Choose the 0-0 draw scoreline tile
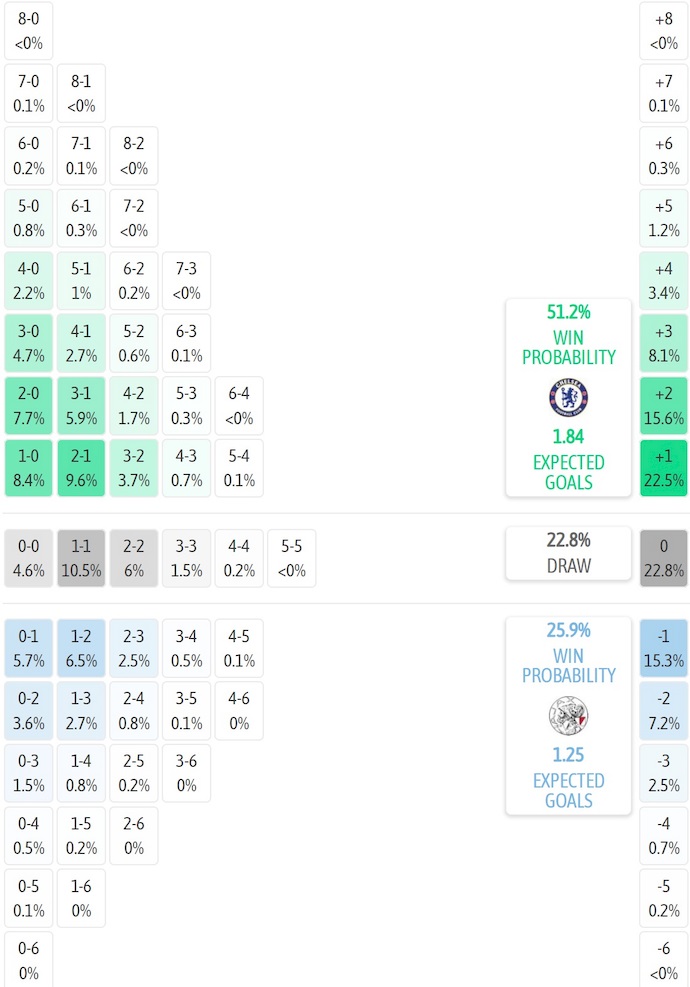The width and height of the screenshot is (690, 987). 29,558
